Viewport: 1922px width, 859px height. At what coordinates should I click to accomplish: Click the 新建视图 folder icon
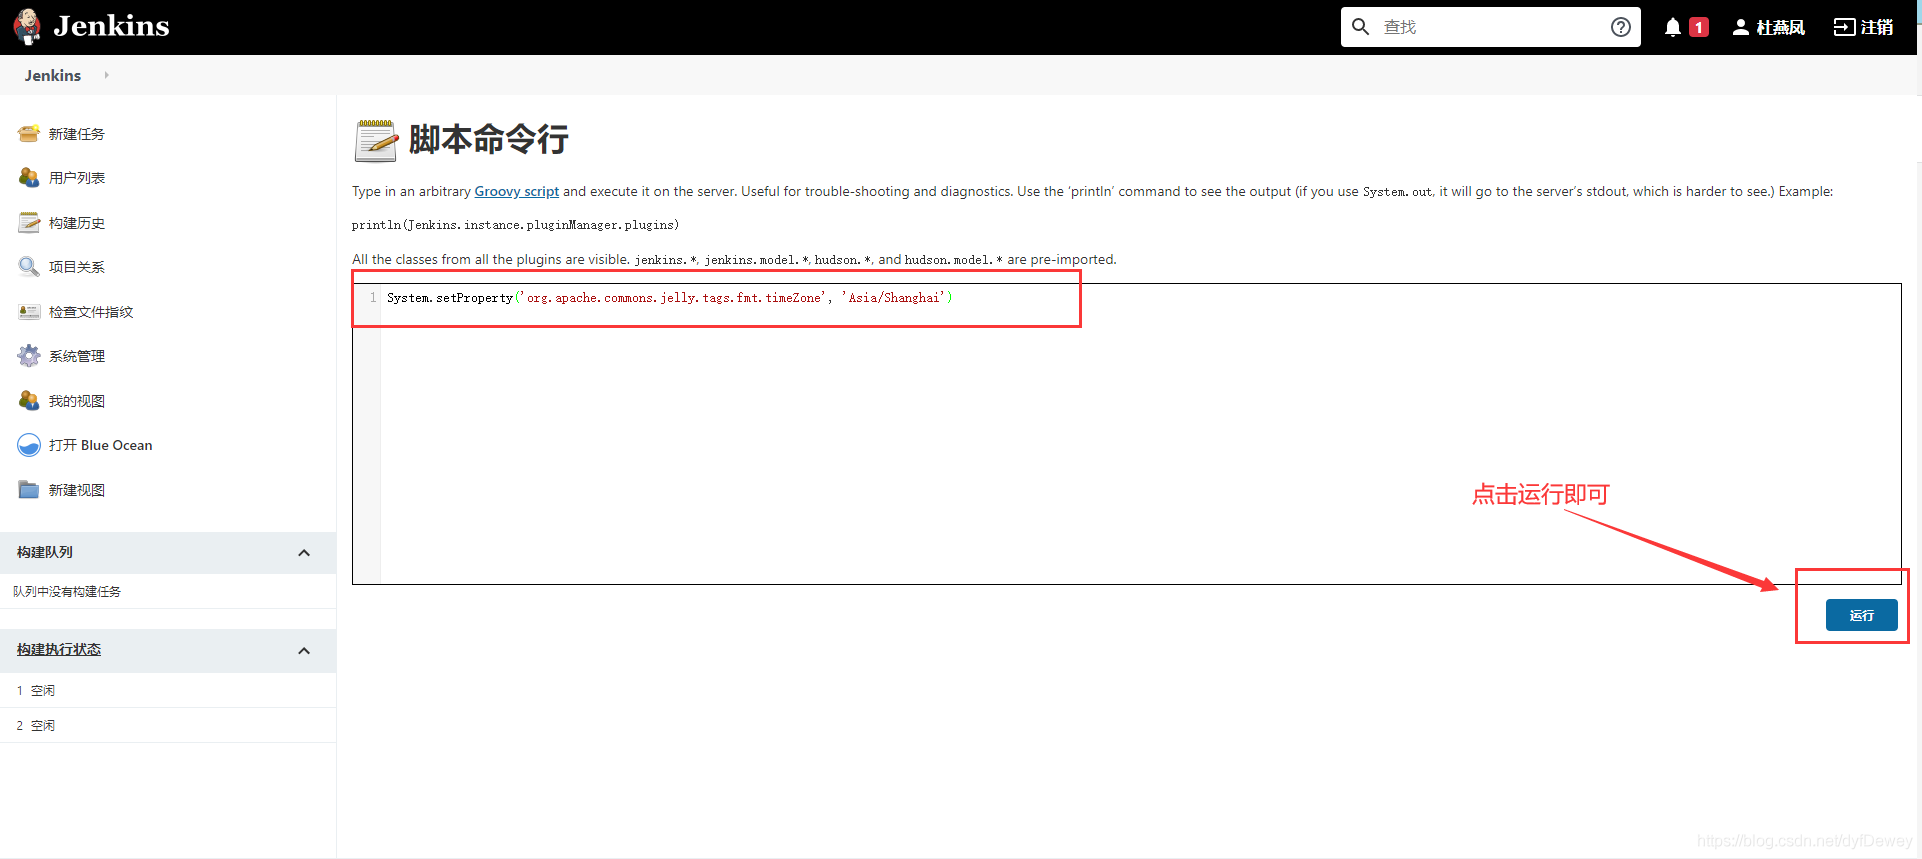coord(29,490)
